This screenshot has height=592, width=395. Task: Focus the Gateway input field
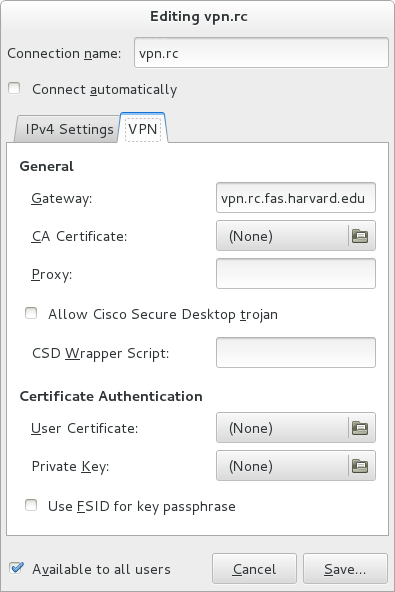pyautogui.click(x=296, y=198)
